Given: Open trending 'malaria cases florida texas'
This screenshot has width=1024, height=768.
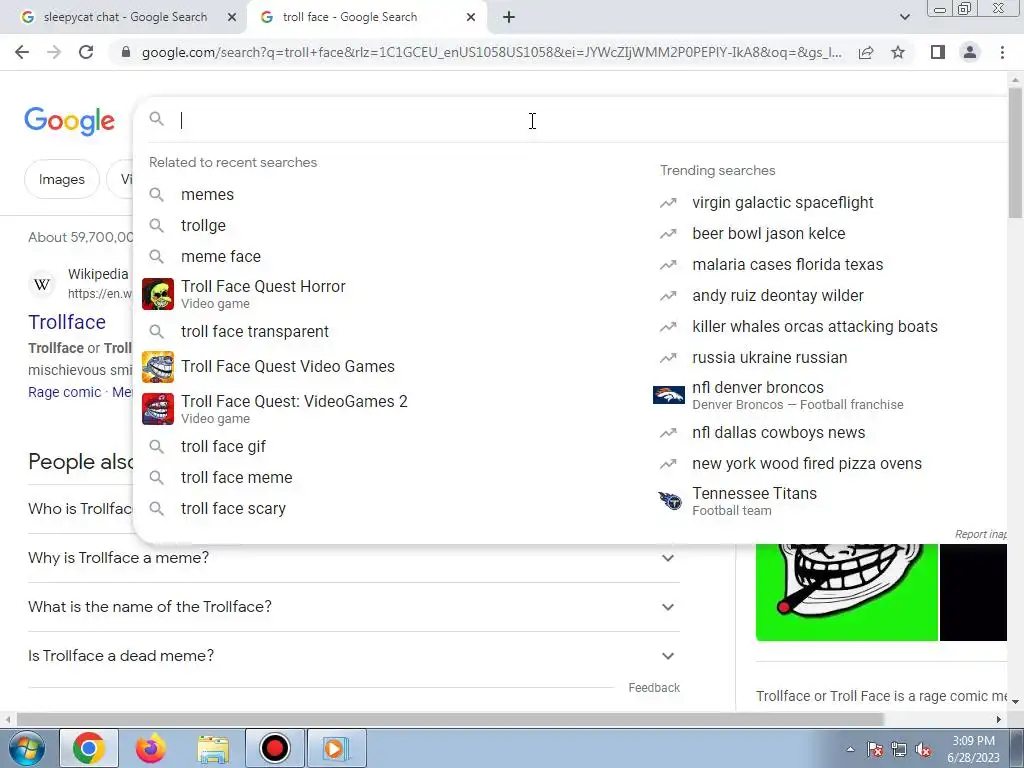Looking at the screenshot, I should coord(788,264).
